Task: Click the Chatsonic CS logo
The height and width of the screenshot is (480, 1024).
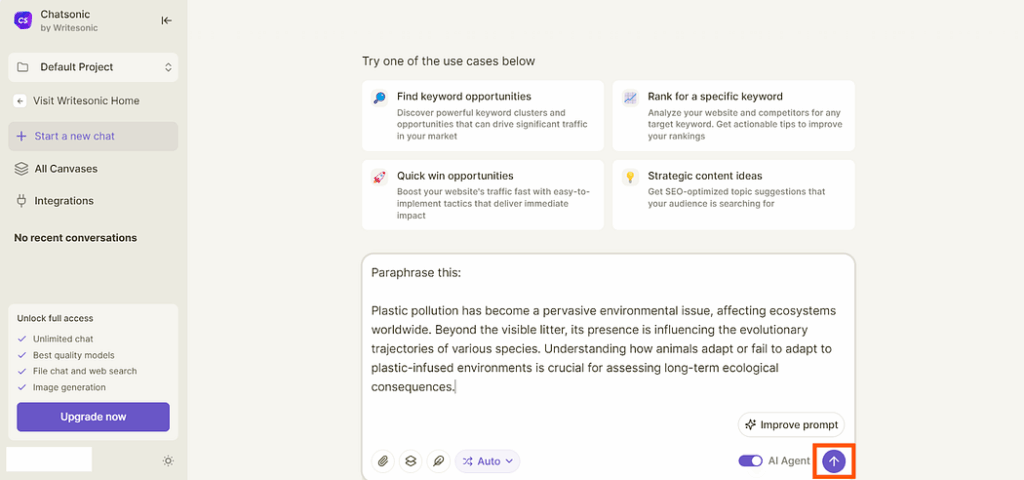Action: (x=23, y=20)
